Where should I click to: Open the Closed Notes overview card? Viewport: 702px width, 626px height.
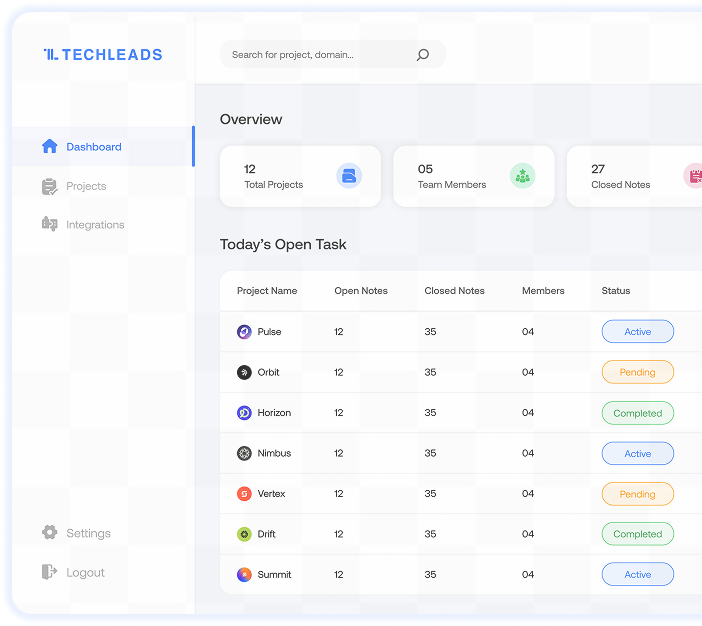[634, 176]
